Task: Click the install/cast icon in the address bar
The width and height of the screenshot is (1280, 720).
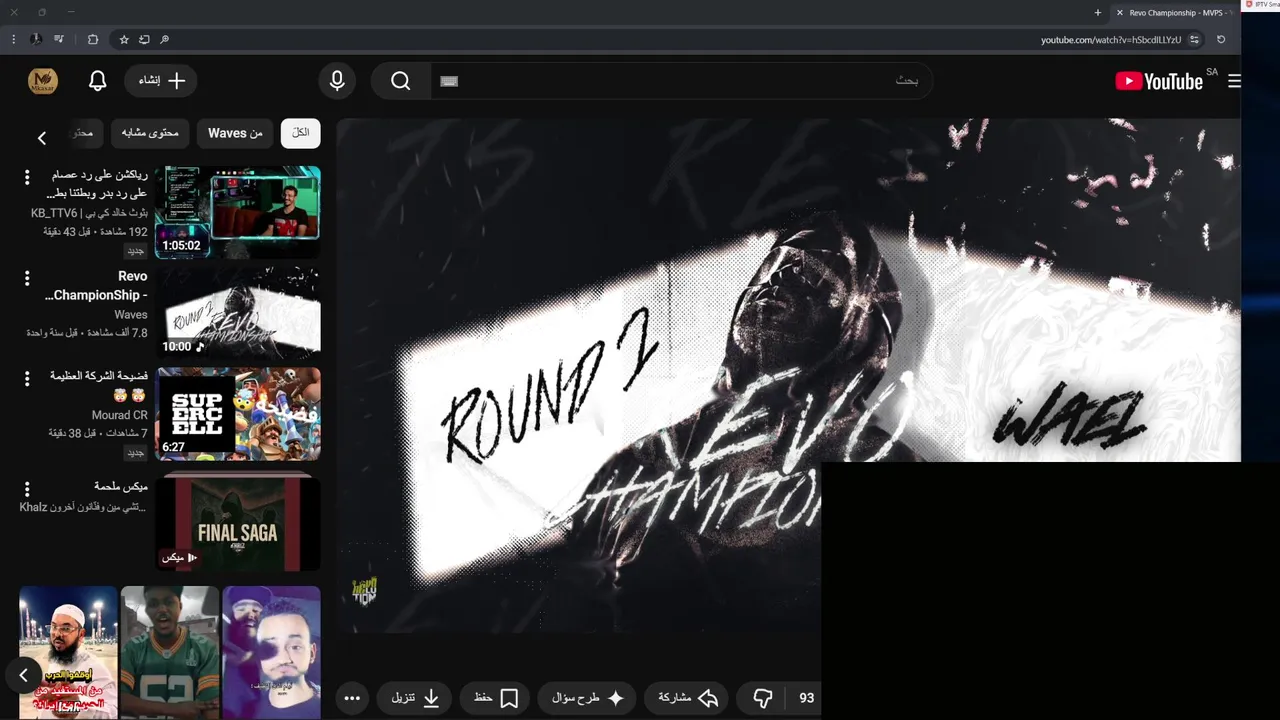Action: click(144, 39)
